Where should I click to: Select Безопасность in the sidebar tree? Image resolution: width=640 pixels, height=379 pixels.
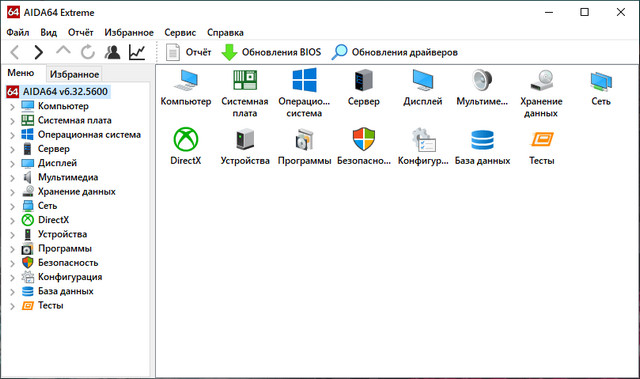(68, 263)
